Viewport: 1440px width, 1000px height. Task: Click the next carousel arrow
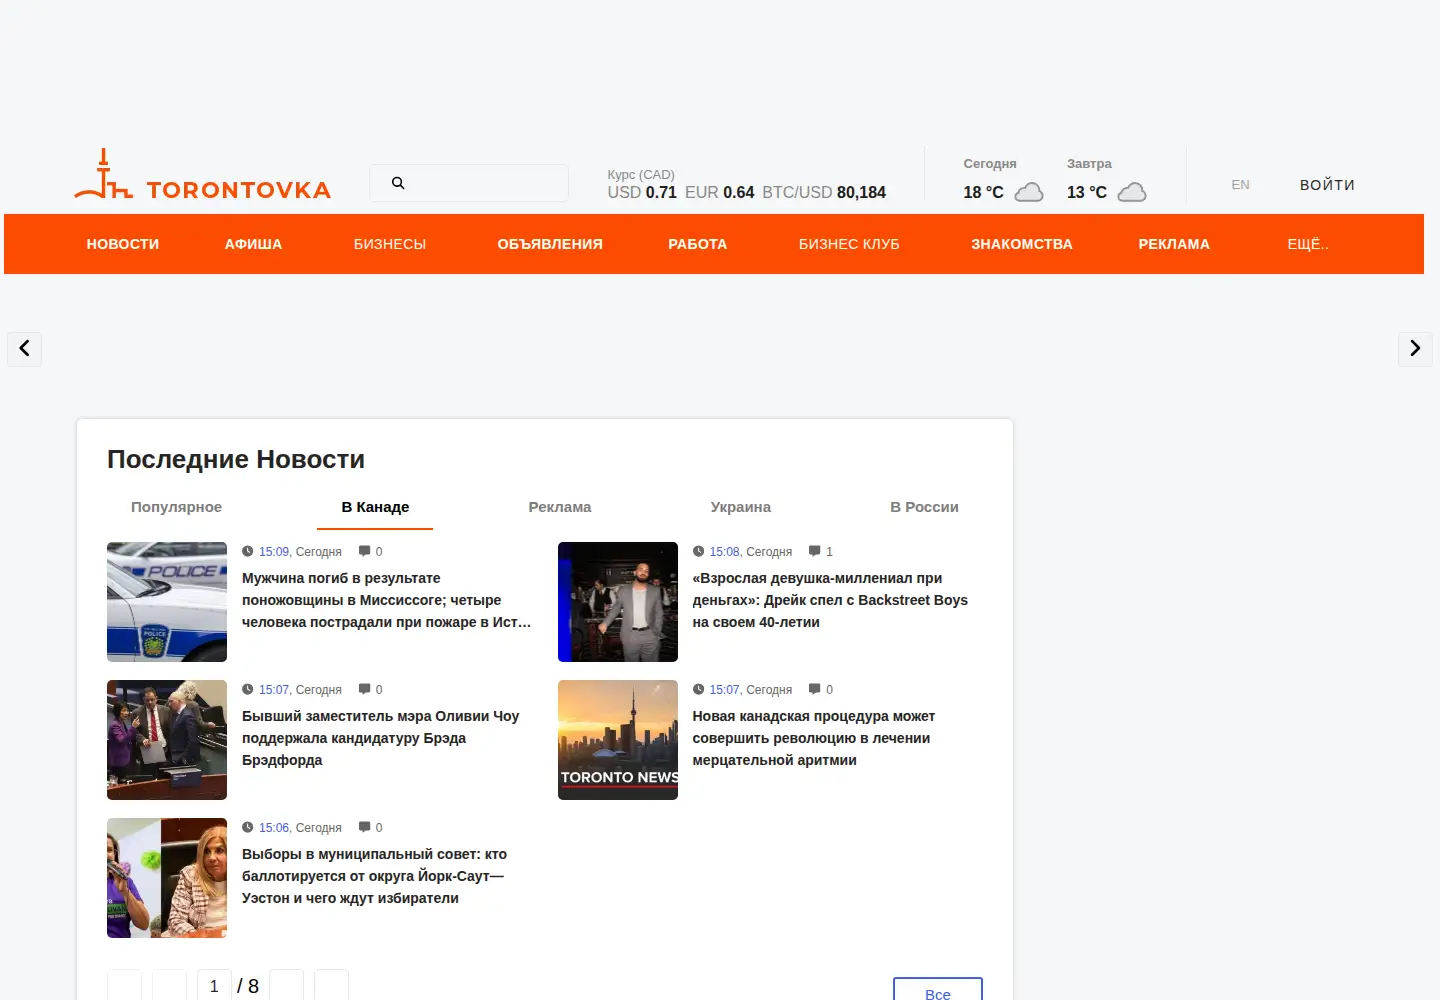(1415, 349)
